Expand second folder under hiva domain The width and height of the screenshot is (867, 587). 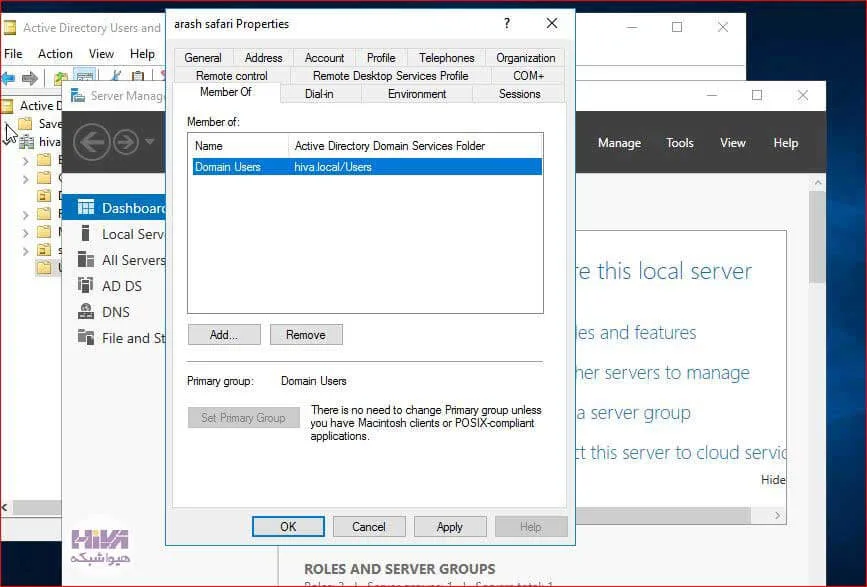(x=25, y=179)
